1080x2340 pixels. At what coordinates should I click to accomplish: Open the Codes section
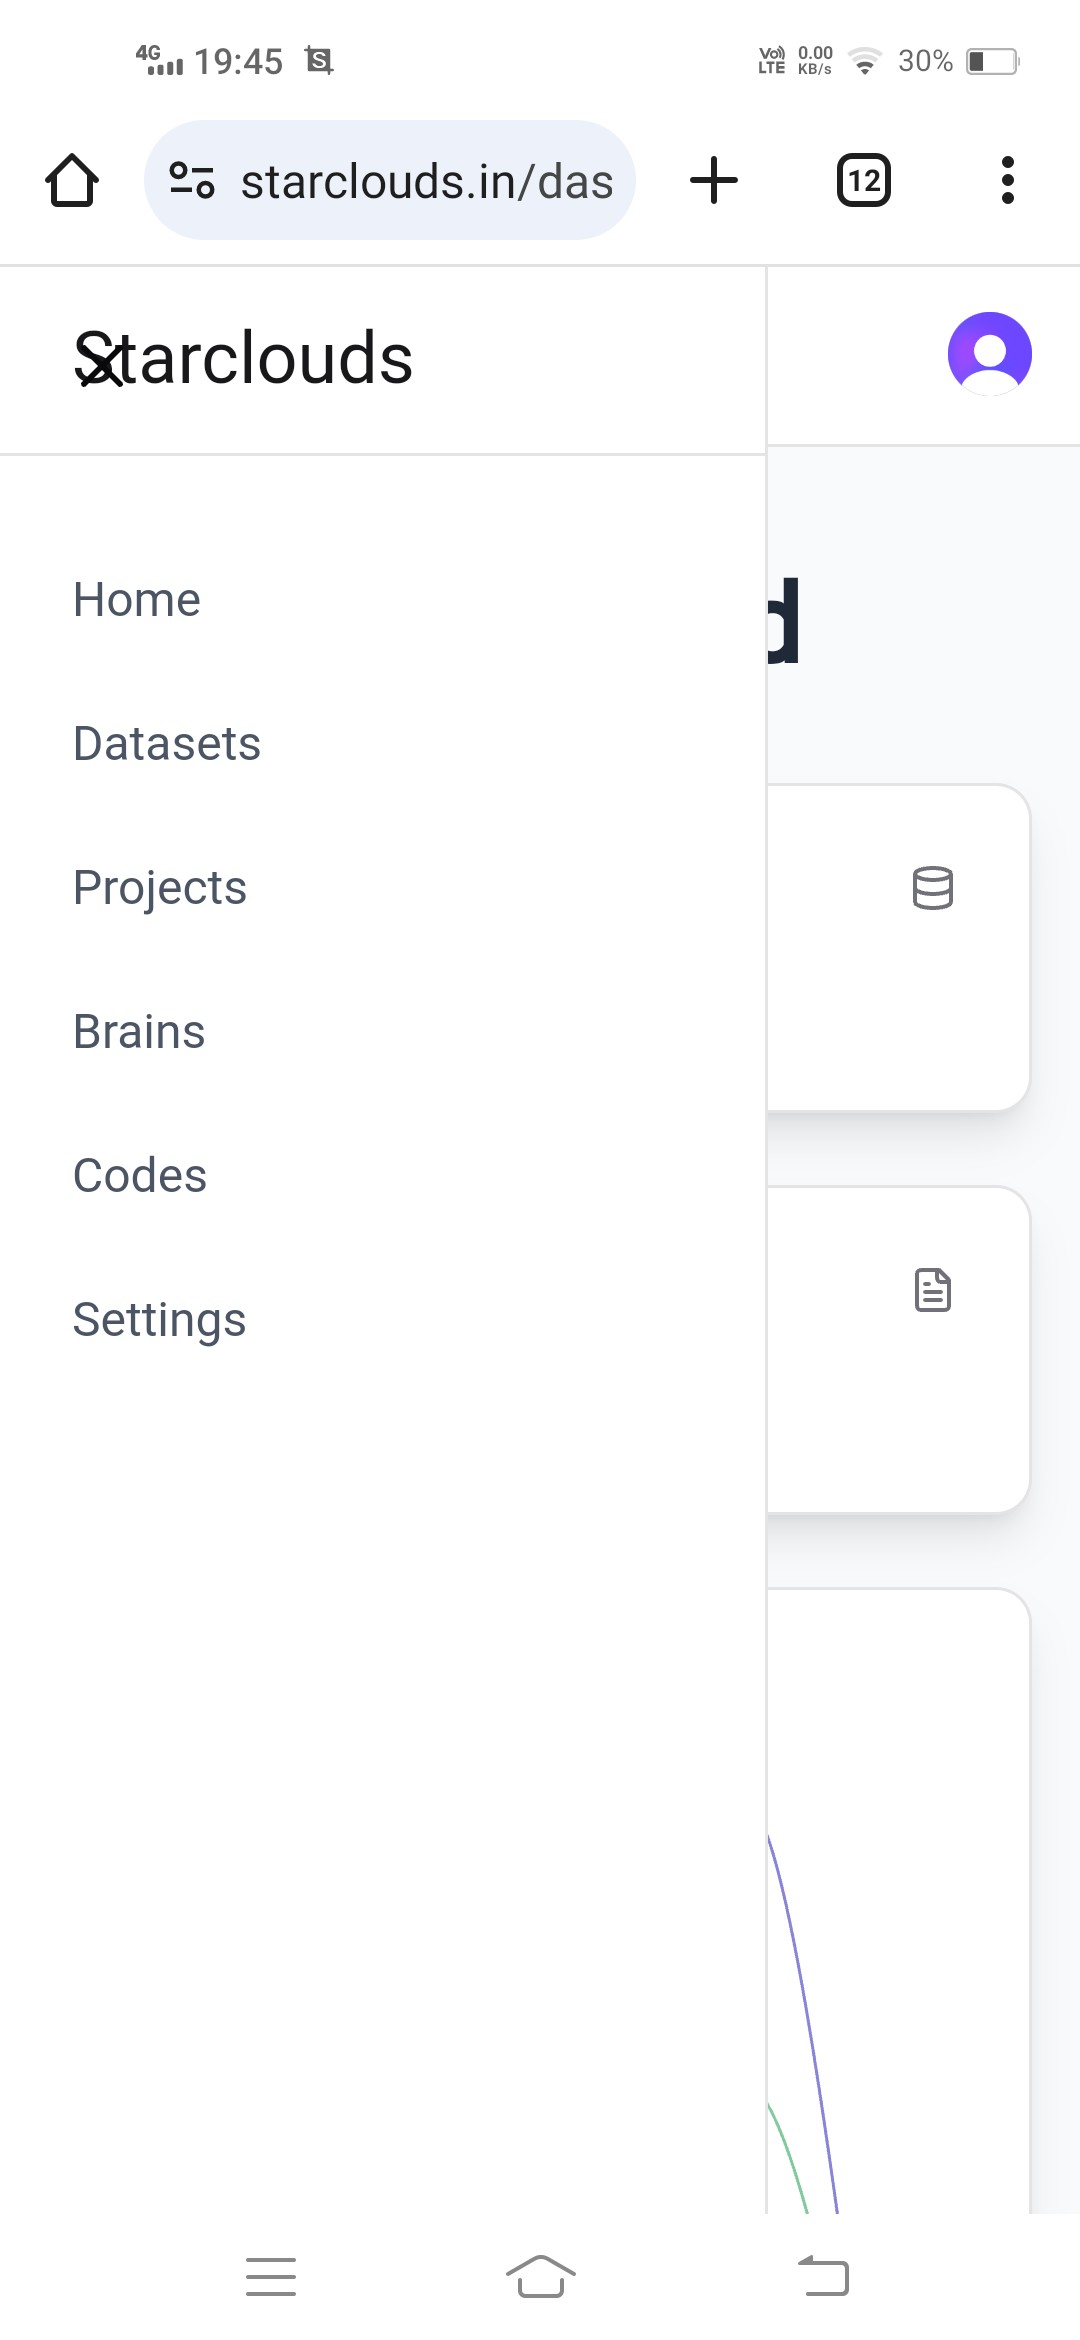140,1176
